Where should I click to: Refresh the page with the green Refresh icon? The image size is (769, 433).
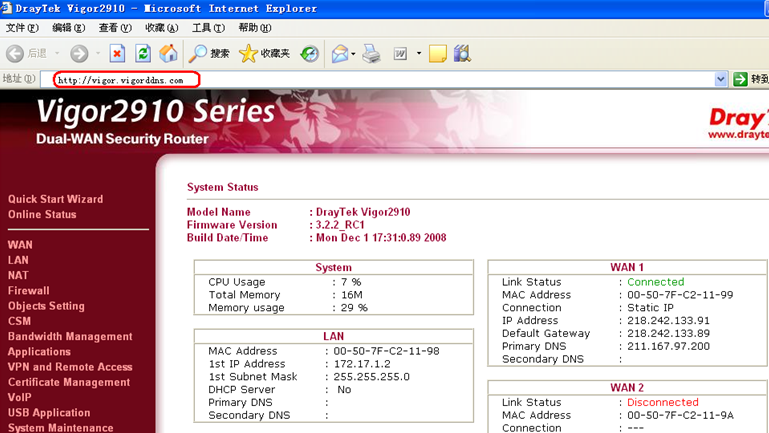point(143,54)
